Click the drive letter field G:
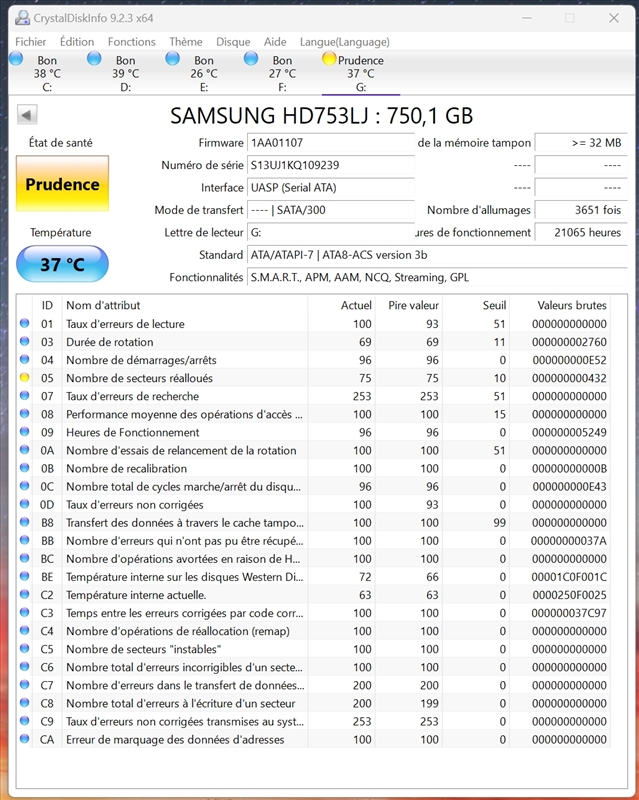The image size is (639, 800). [331, 233]
